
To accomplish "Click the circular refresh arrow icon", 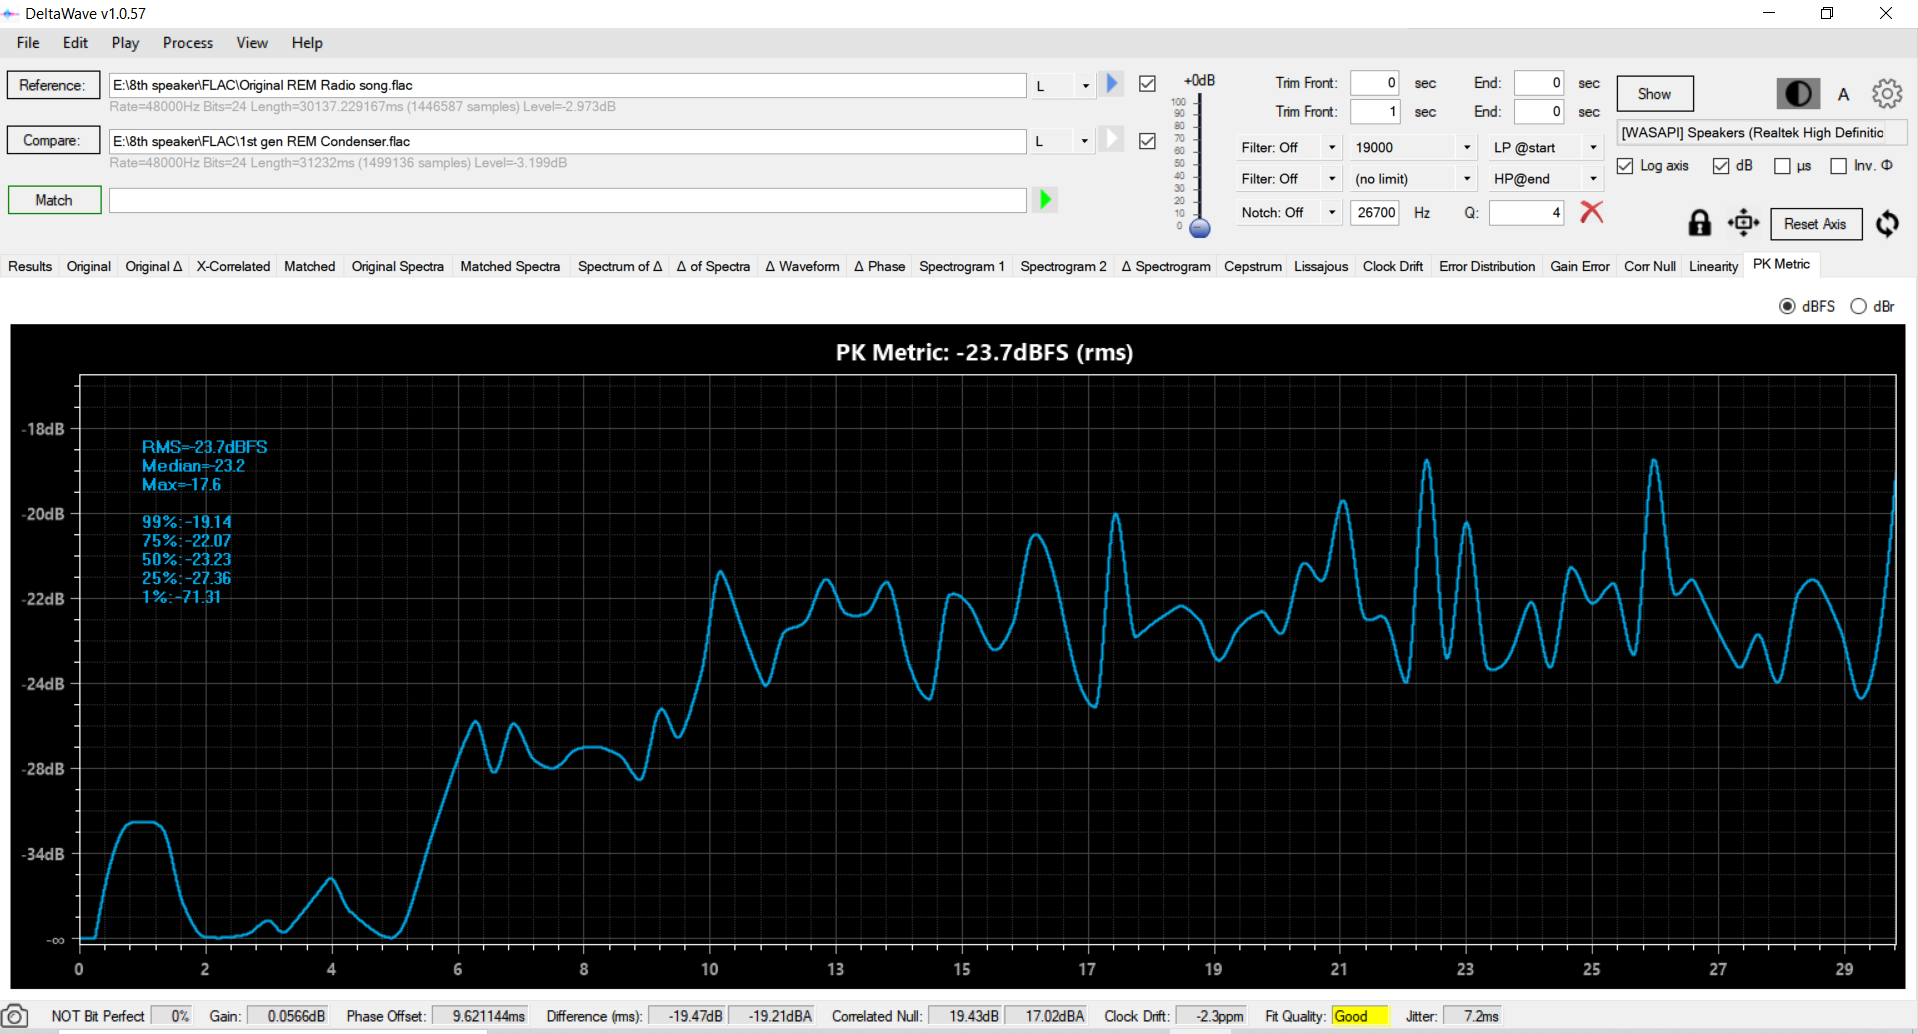I will pyautogui.click(x=1887, y=223).
